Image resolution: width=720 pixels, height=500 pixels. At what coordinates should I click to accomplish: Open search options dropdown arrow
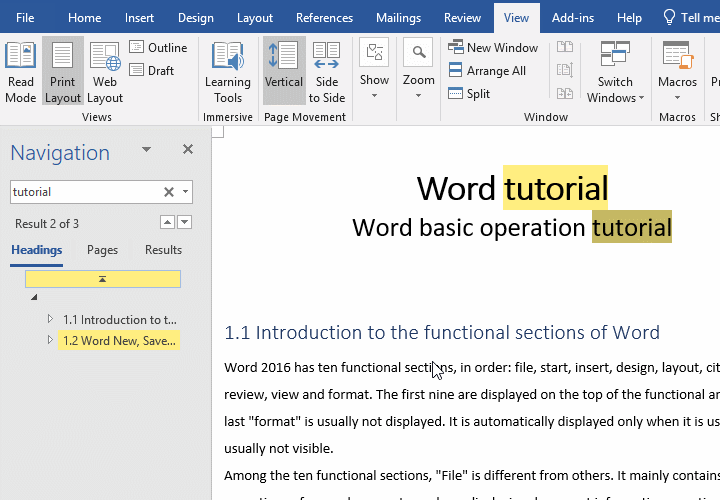(x=186, y=191)
